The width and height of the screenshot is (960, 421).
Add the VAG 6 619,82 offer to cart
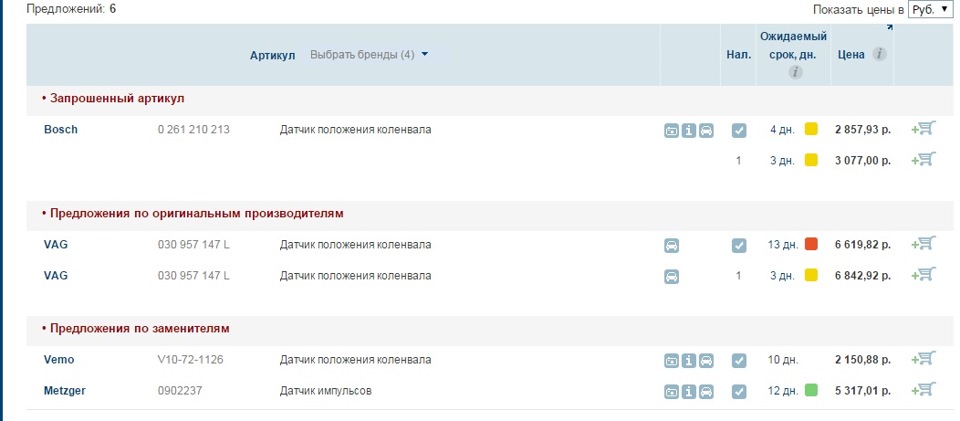tap(924, 244)
